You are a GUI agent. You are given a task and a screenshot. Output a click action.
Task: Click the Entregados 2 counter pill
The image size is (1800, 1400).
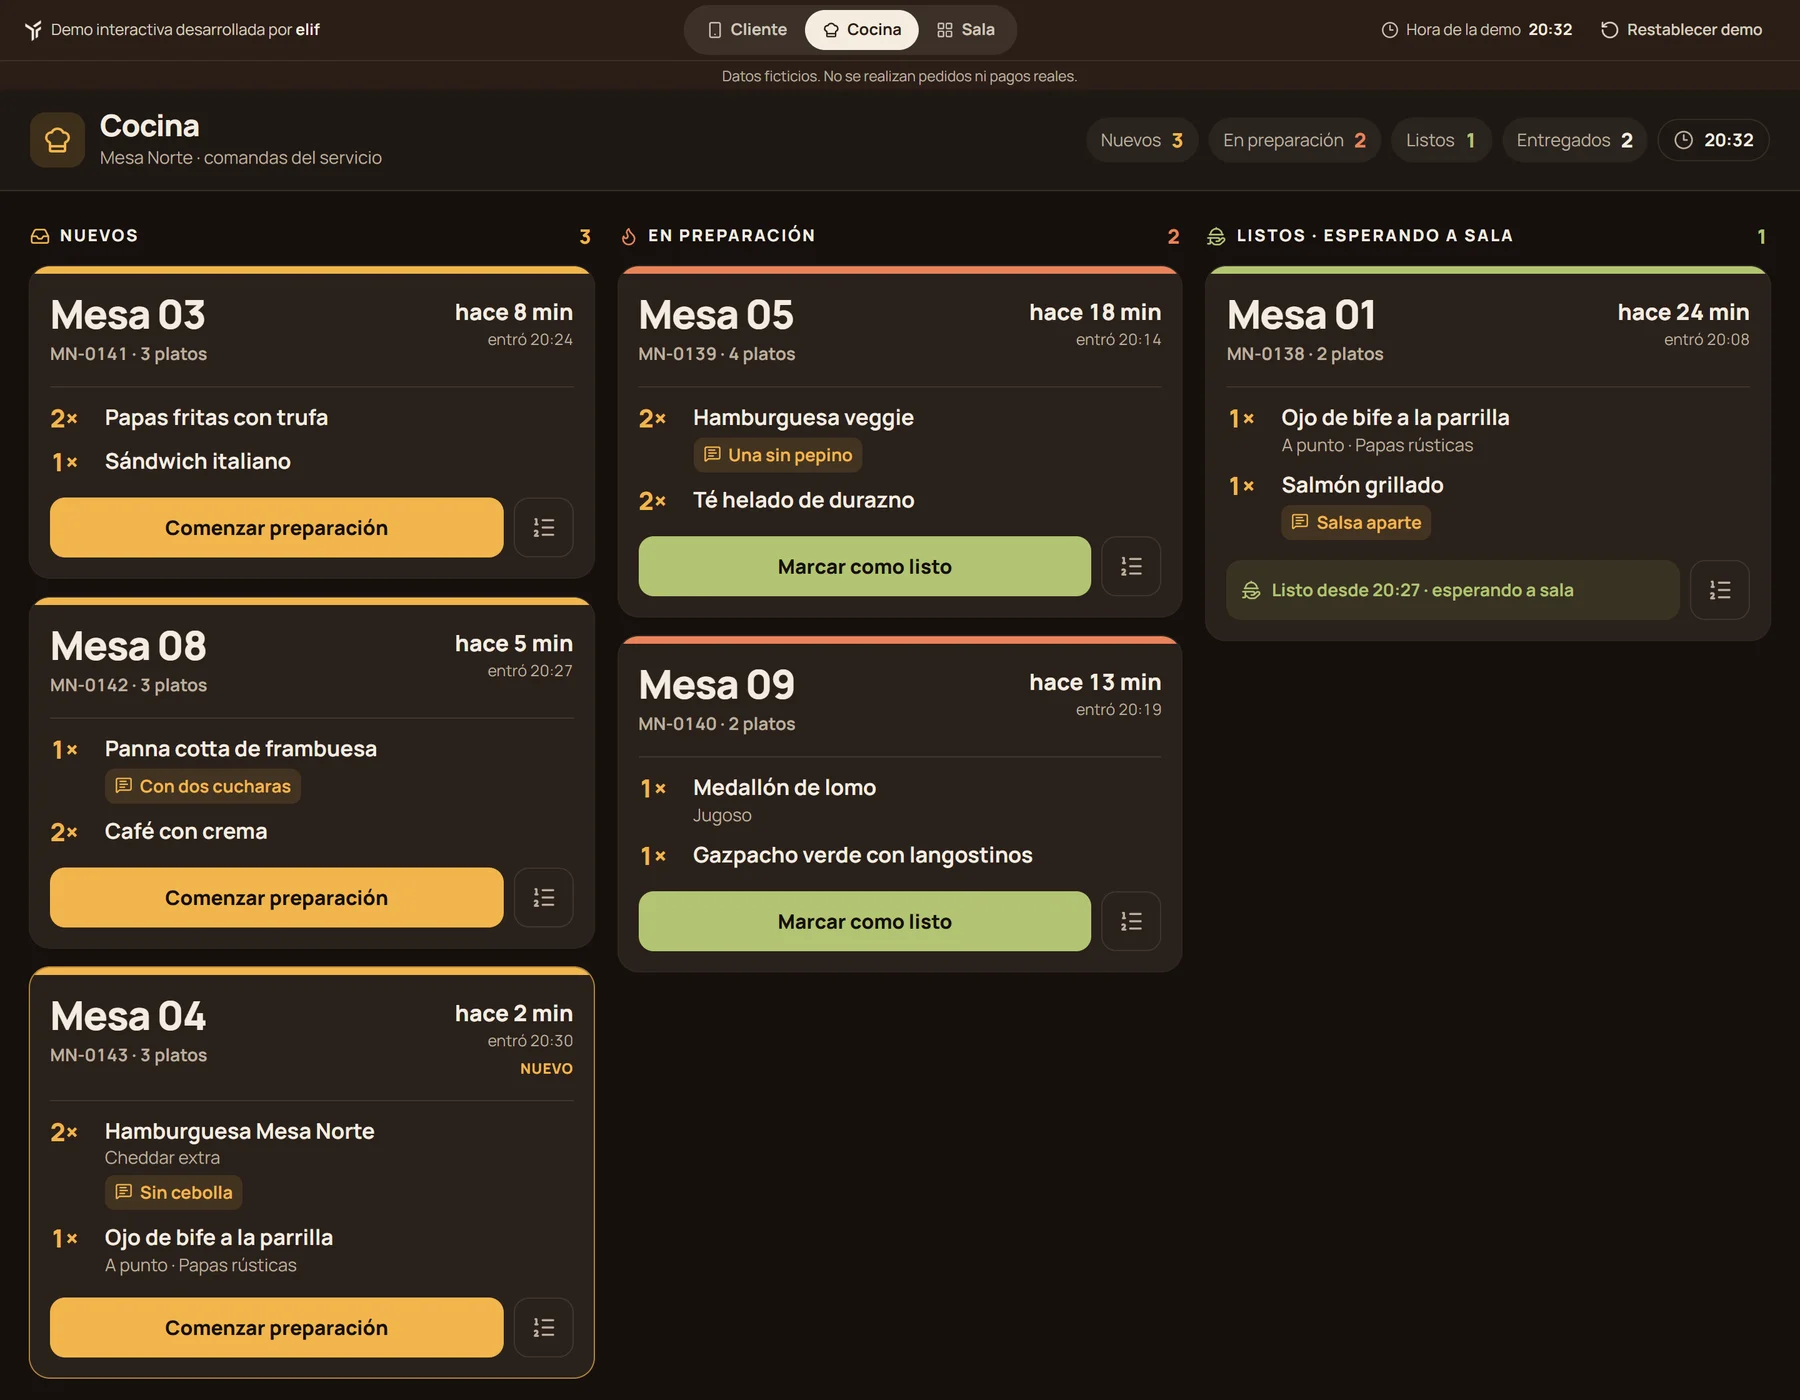[1575, 140]
